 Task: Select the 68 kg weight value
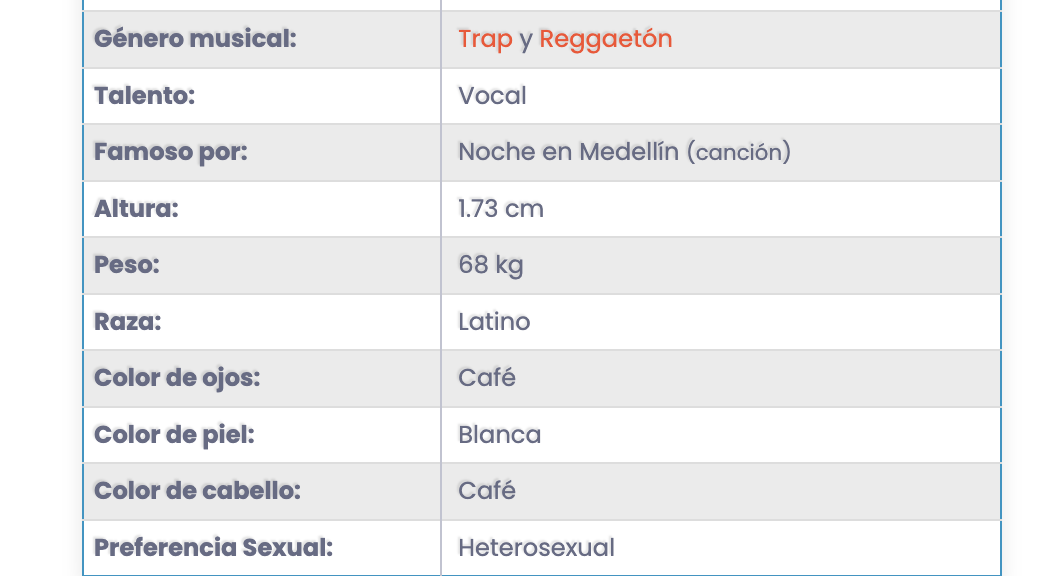pyautogui.click(x=490, y=266)
